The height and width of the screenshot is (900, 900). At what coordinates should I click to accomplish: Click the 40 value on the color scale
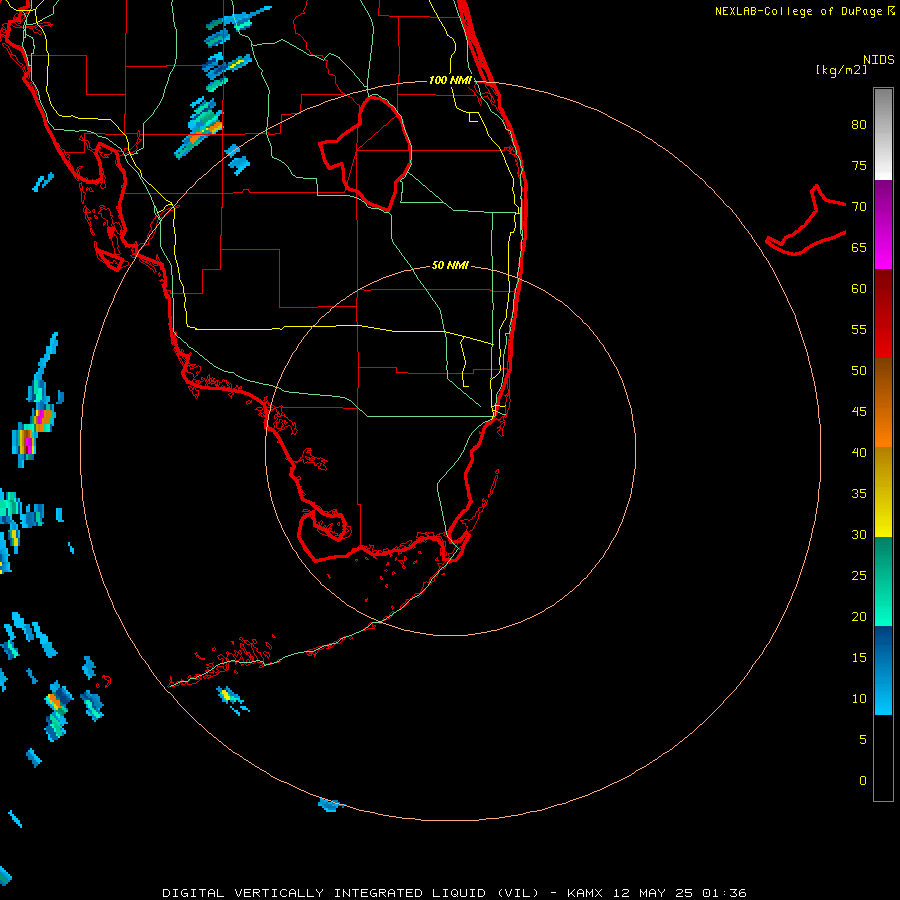point(859,452)
